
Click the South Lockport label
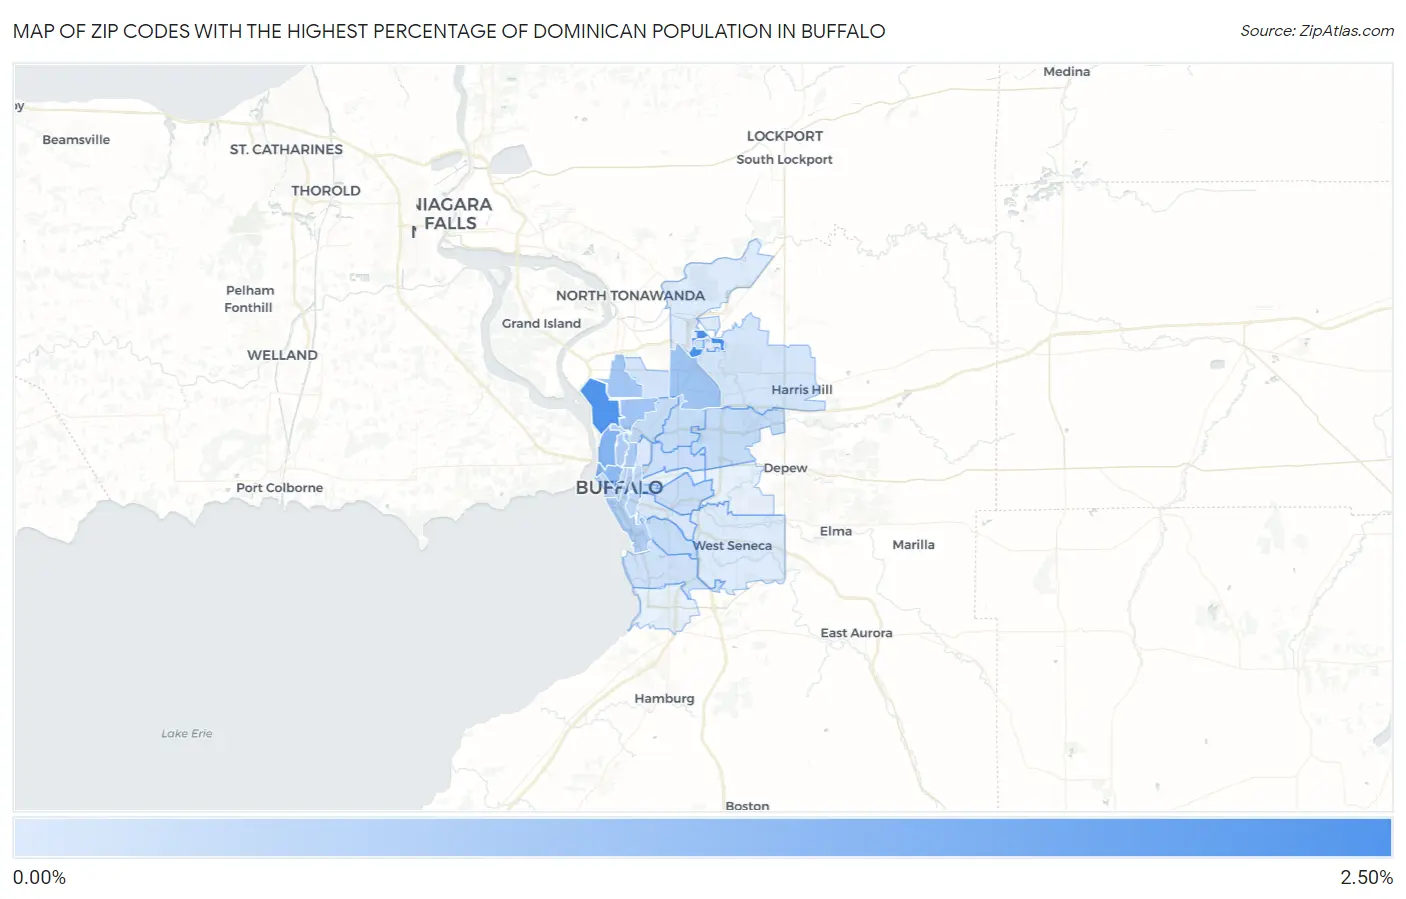[784, 159]
